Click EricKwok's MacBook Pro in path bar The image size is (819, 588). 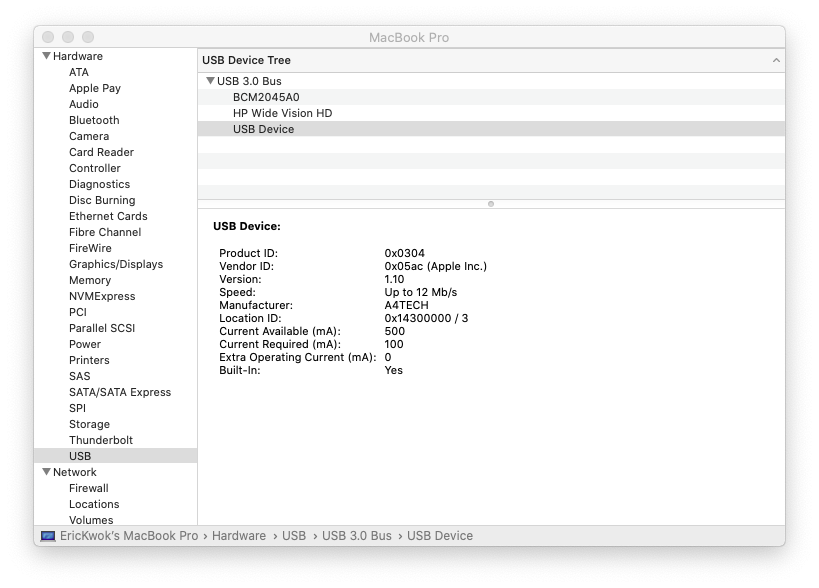129,536
